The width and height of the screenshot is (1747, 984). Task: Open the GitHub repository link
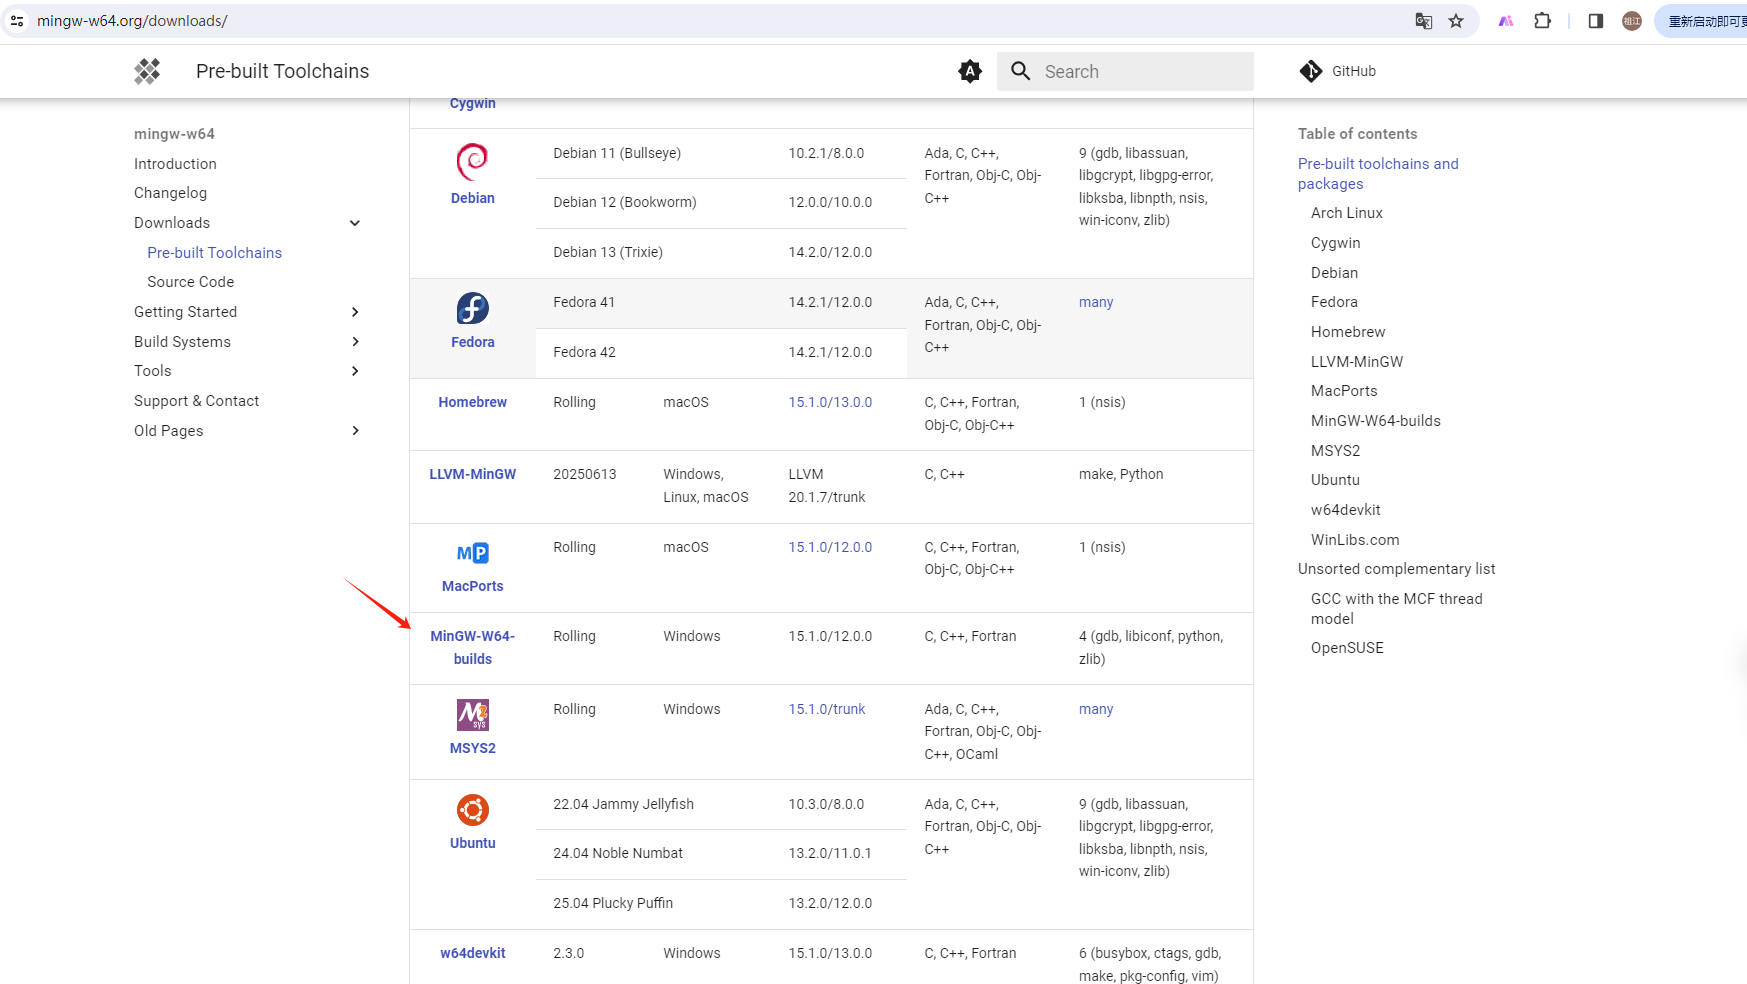coord(1338,71)
